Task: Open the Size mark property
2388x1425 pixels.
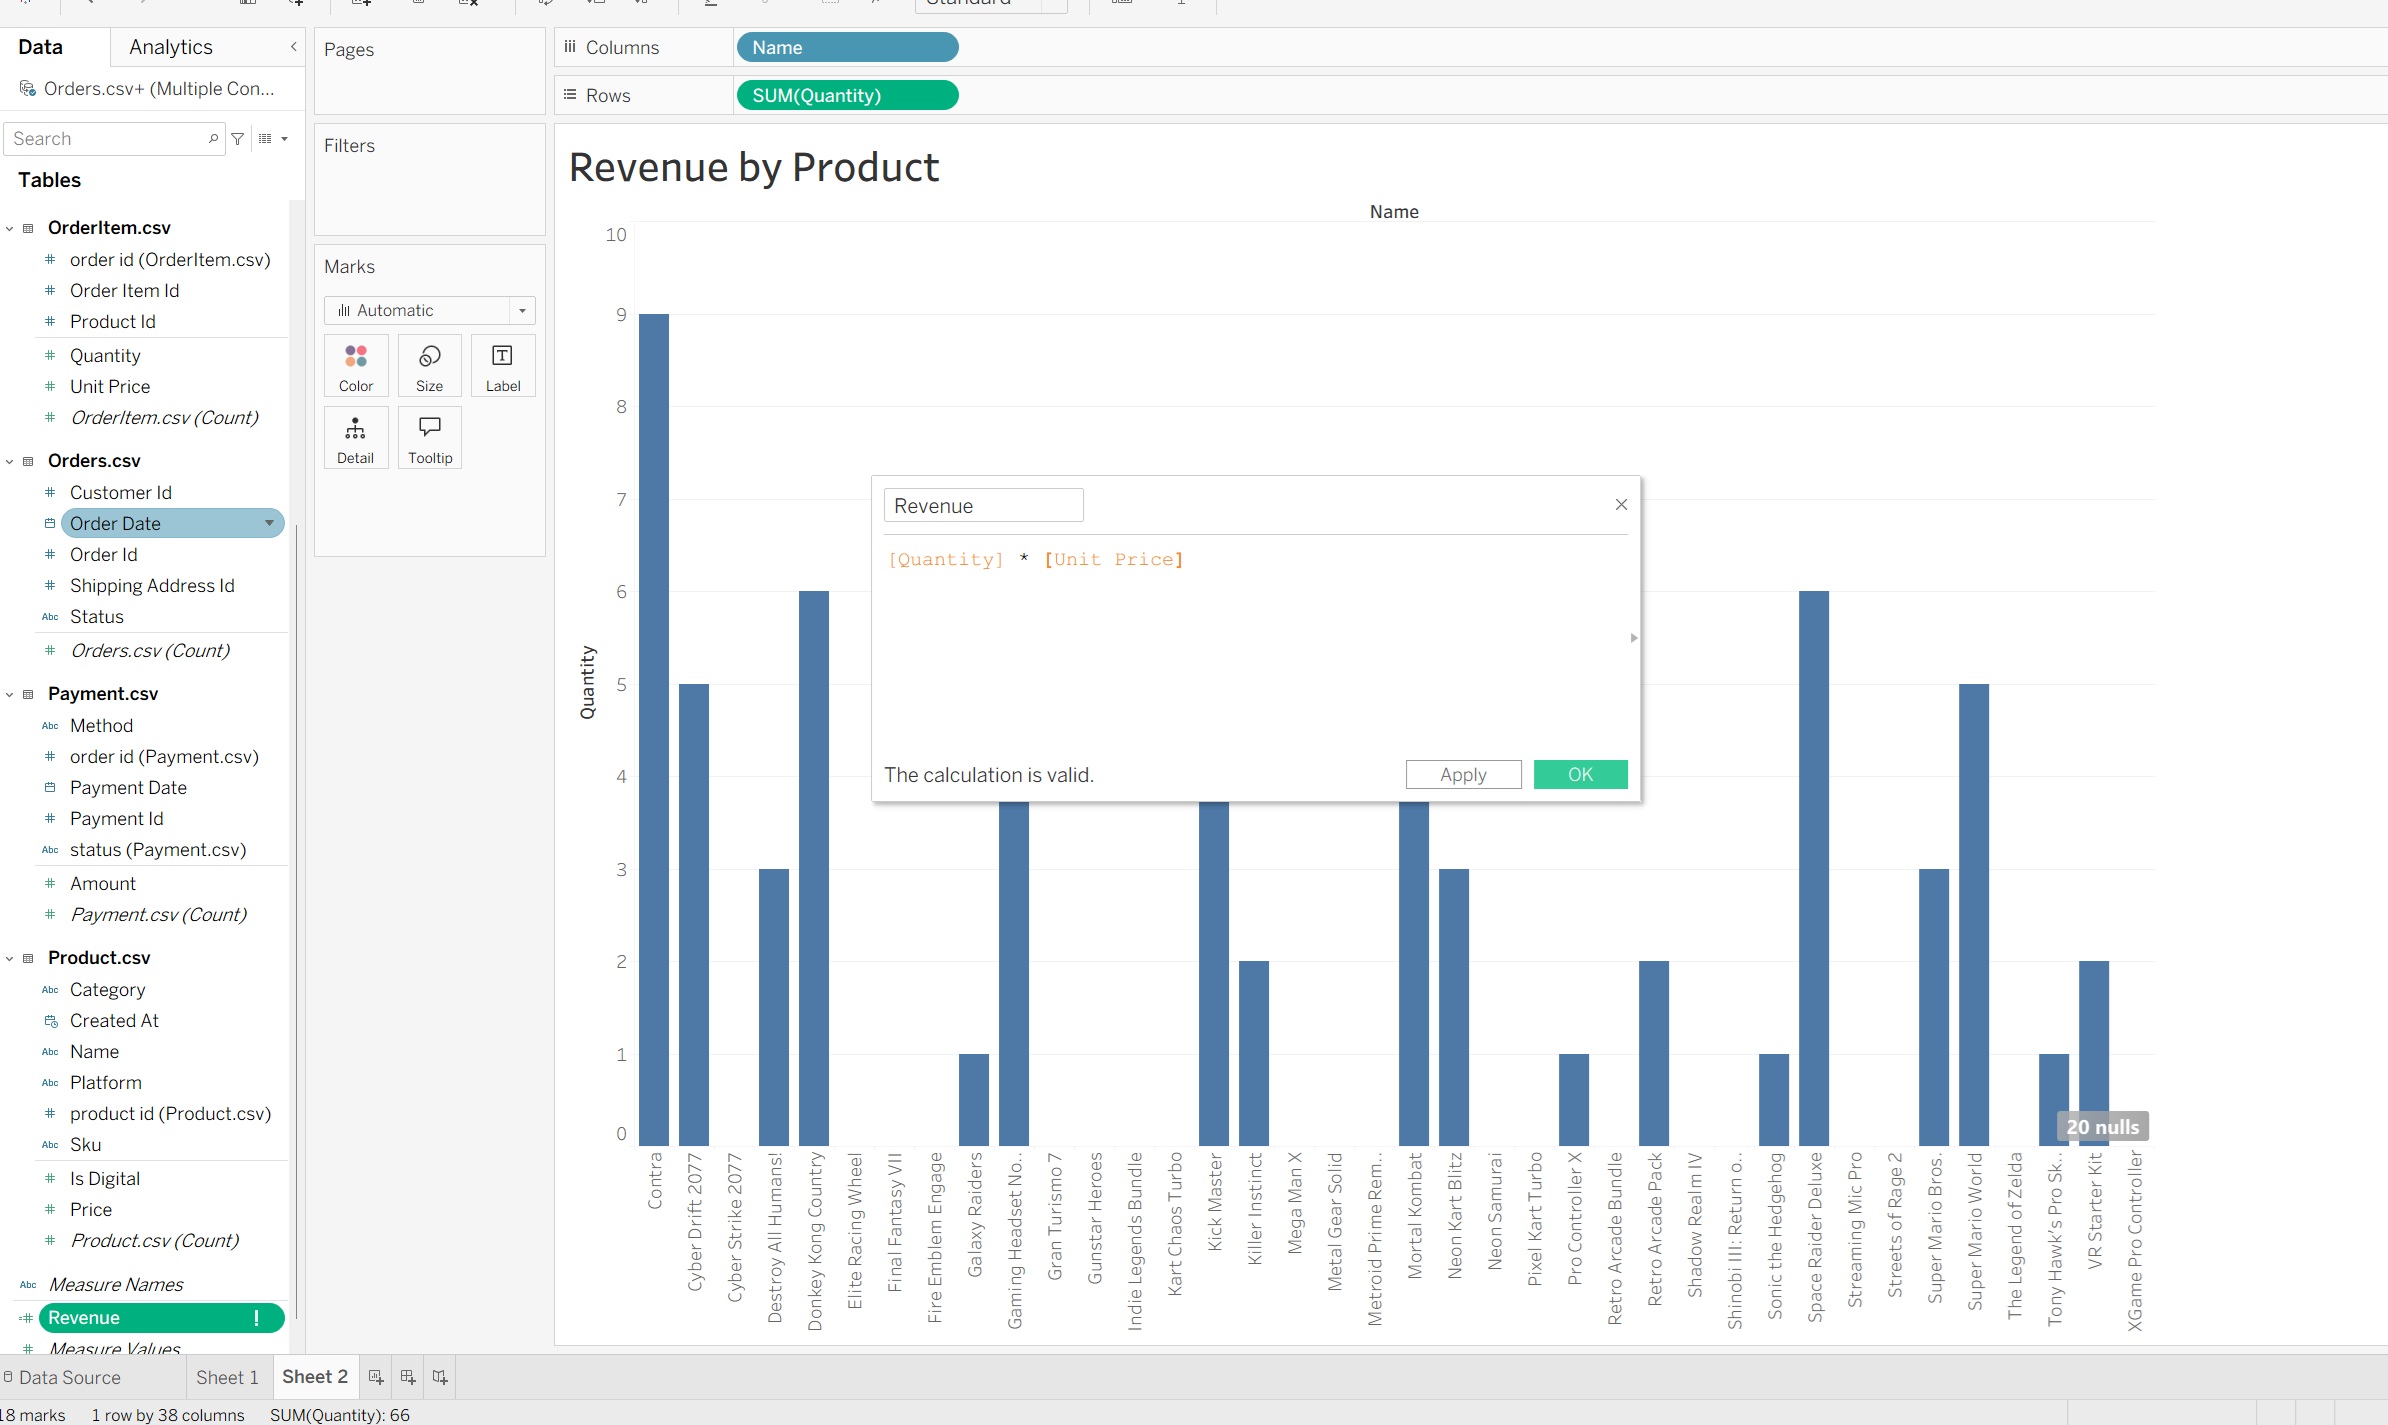Action: coord(429,365)
